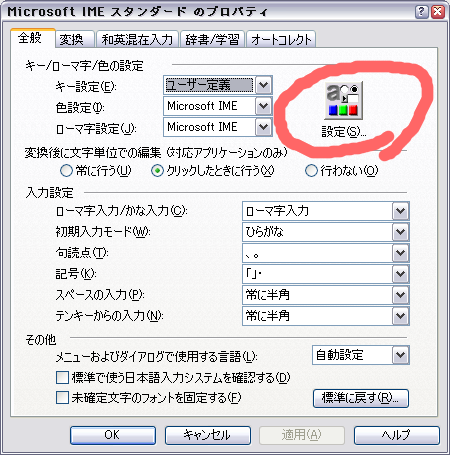Image resolution: width=450 pixels, height=455 pixels.
Task: Click the 記号(K): label
Action: point(76,274)
